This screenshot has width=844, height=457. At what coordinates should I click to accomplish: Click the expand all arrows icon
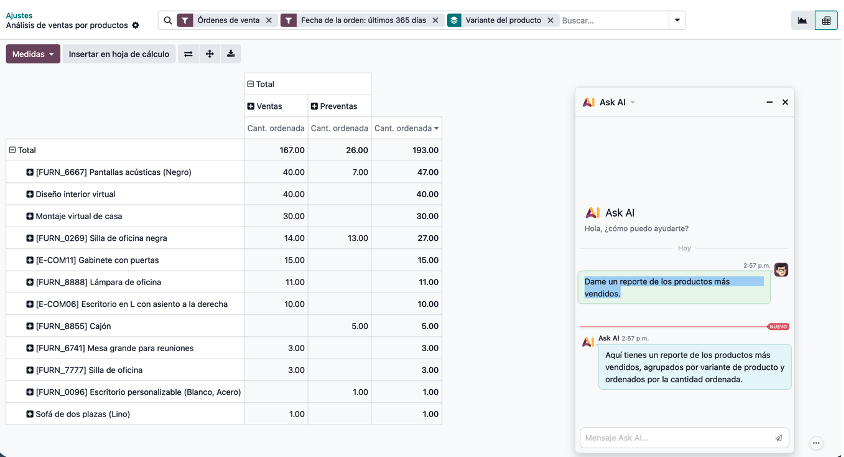click(210, 54)
